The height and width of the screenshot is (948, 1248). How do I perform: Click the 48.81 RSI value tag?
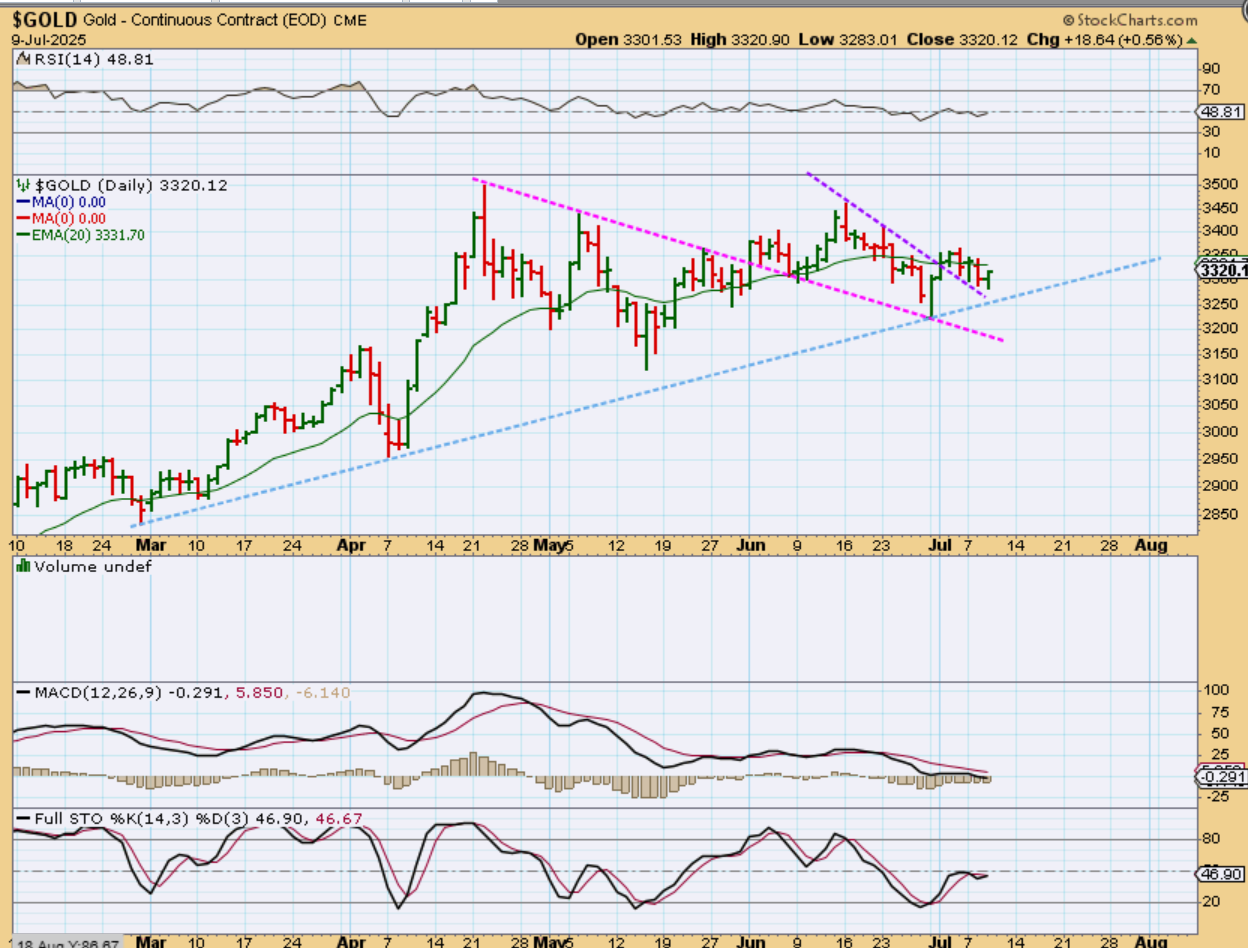(1221, 113)
